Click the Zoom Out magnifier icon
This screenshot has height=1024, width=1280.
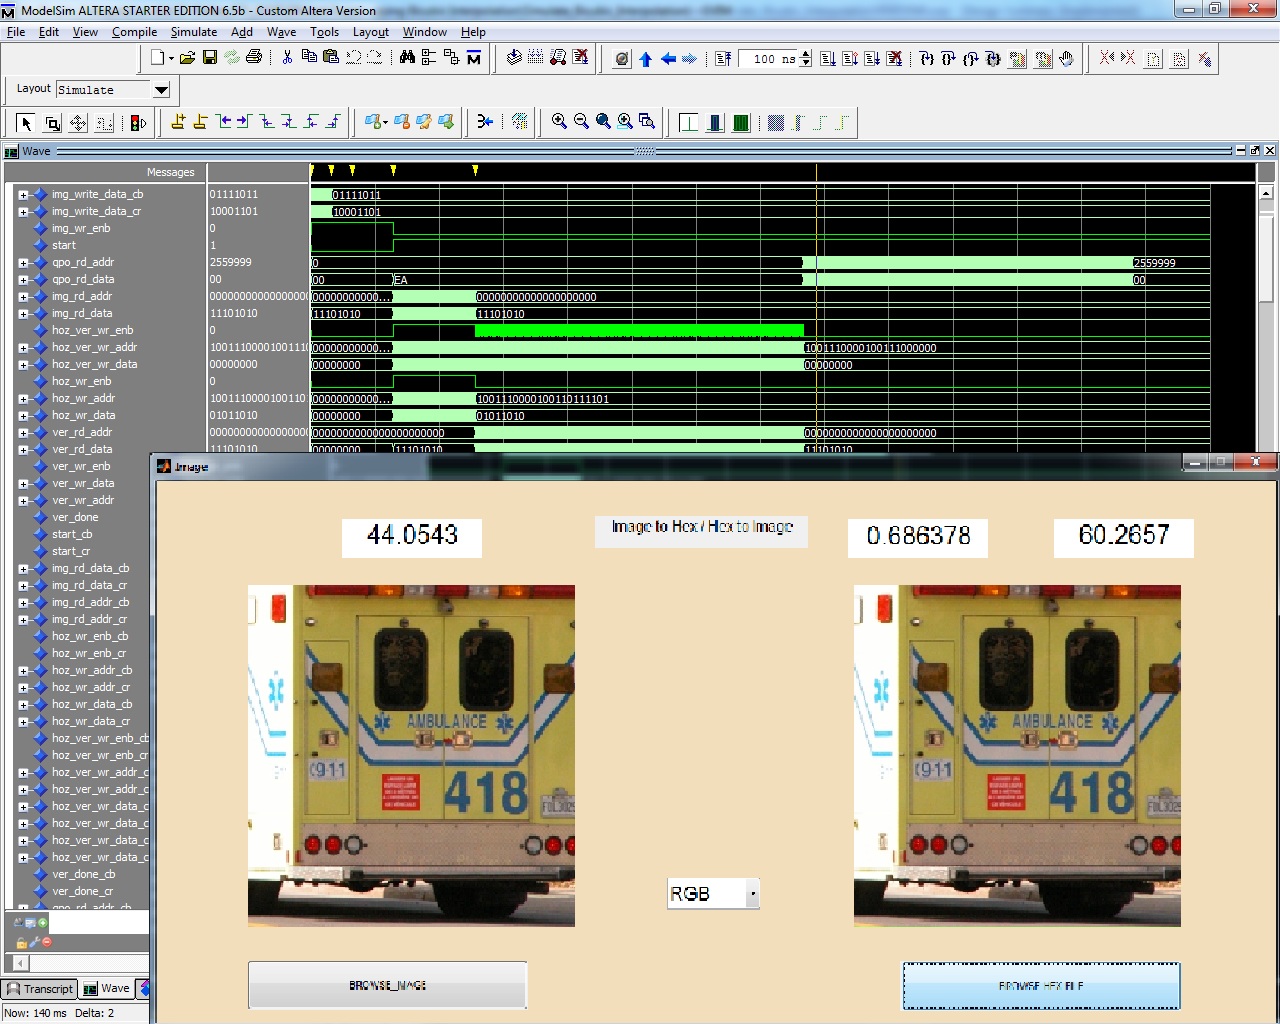[x=581, y=122]
